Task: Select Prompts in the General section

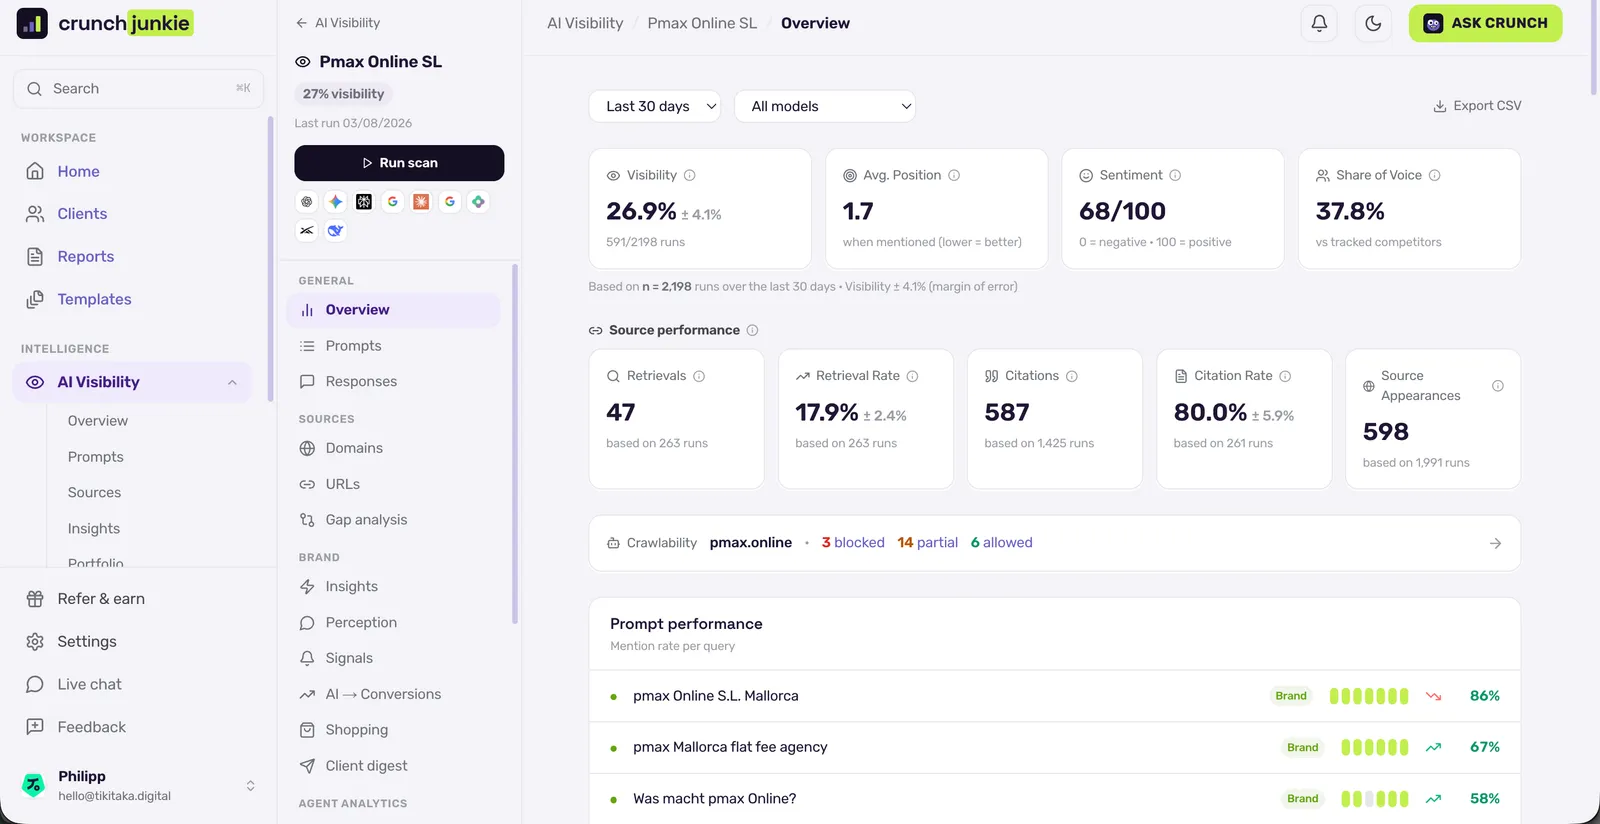Action: [x=353, y=346]
